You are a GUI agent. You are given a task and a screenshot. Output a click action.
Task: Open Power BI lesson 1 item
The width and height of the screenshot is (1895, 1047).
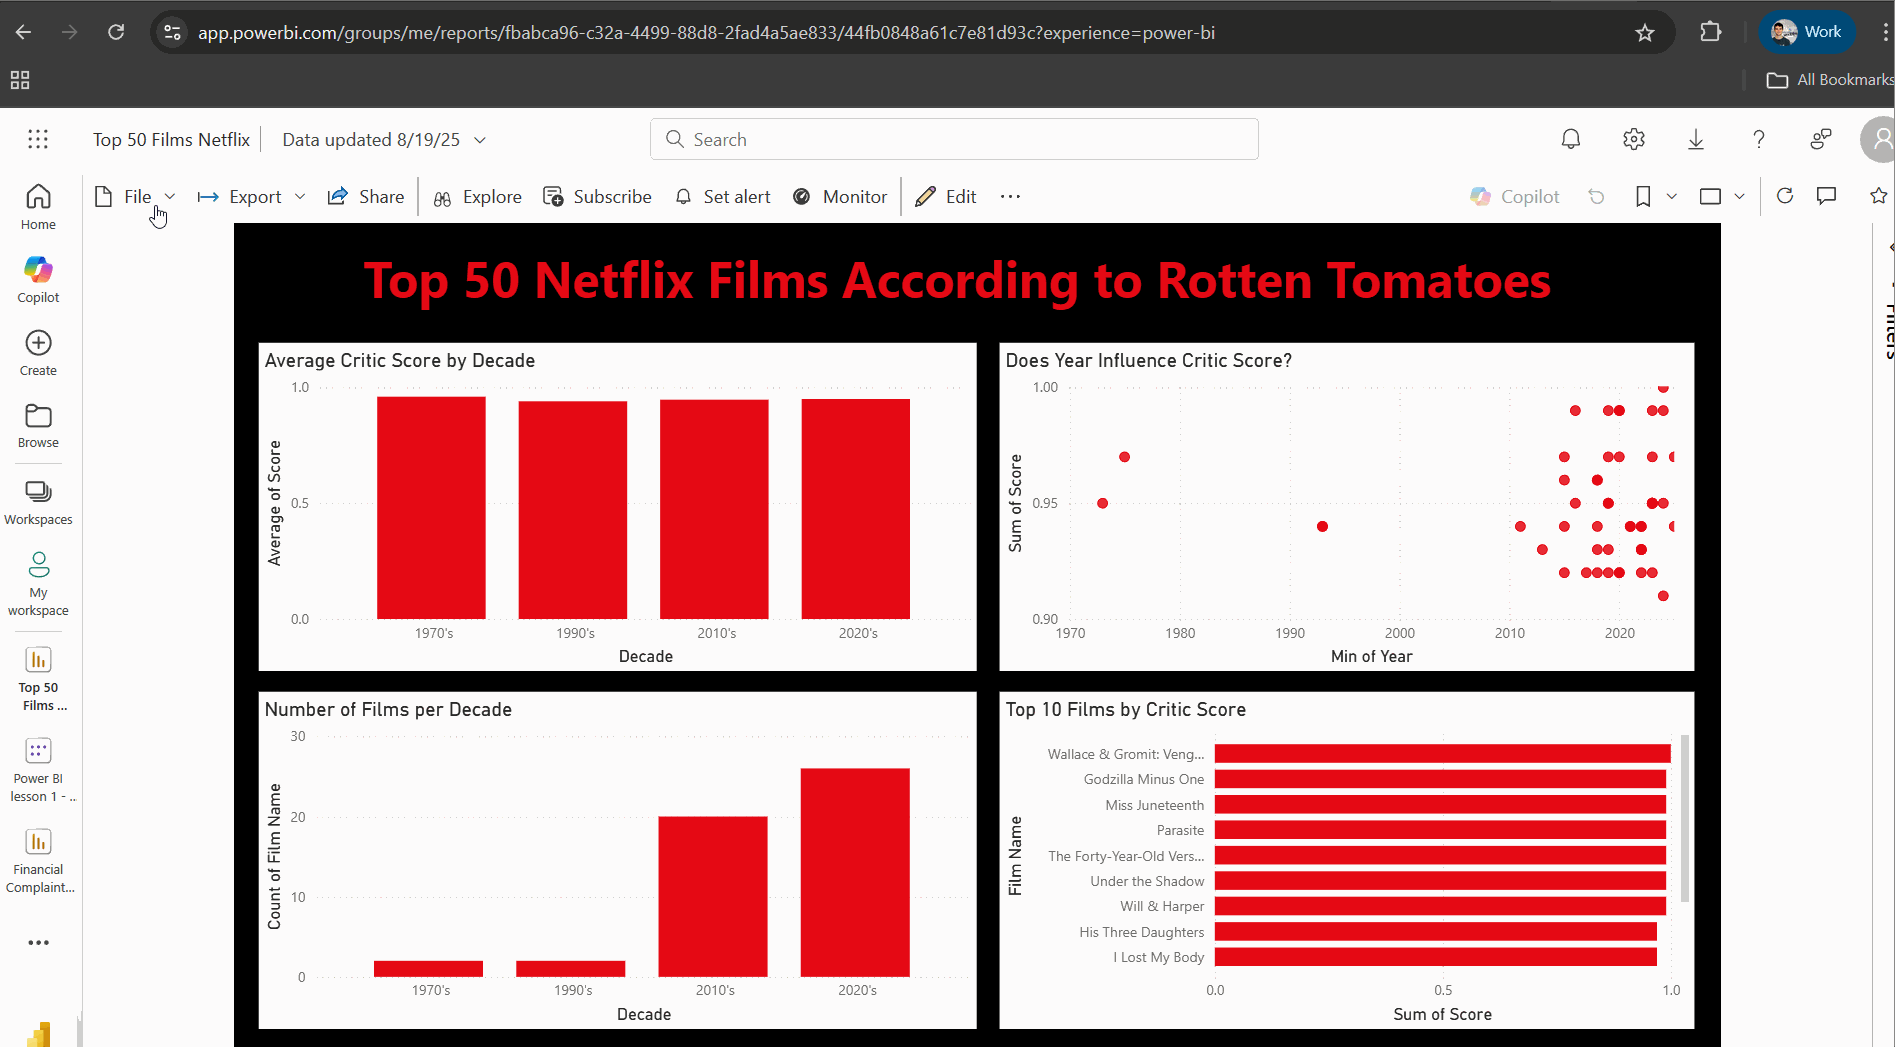[38, 770]
